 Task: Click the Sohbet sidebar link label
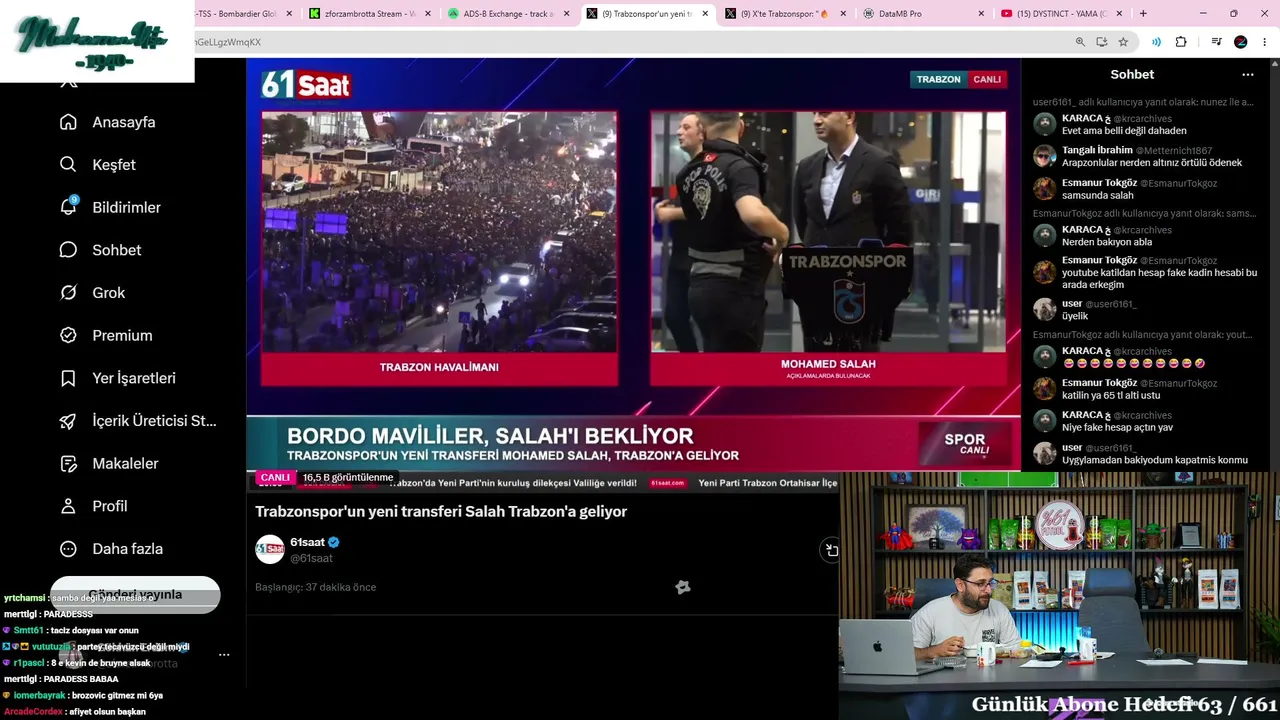pyautogui.click(x=117, y=250)
